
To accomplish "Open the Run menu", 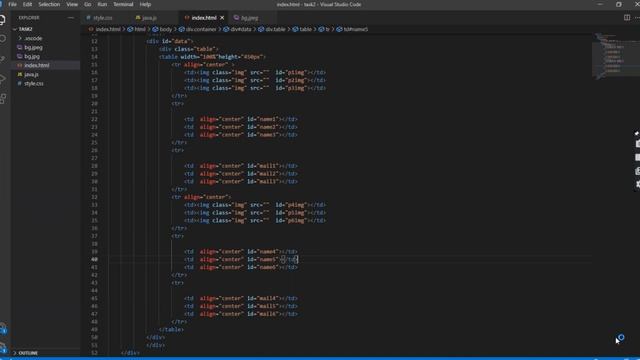I will [x=102, y=4].
